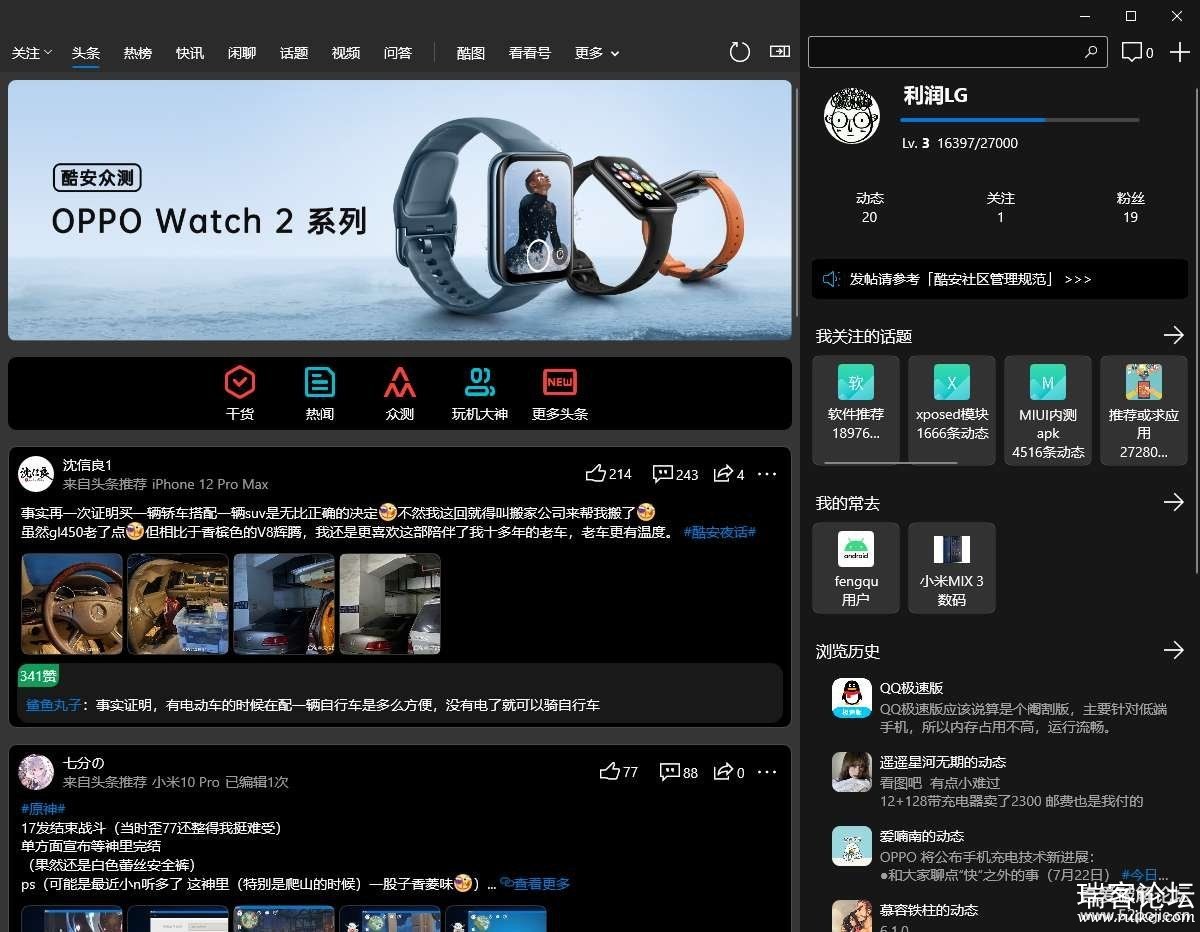Switch to the 闲聊 tab
The image size is (1200, 932).
pyautogui.click(x=242, y=53)
